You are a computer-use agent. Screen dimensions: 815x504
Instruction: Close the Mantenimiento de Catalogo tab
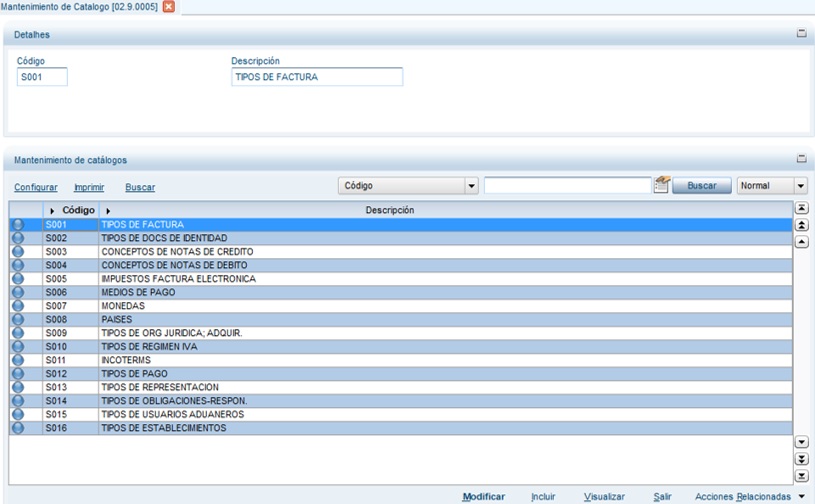[x=169, y=7]
